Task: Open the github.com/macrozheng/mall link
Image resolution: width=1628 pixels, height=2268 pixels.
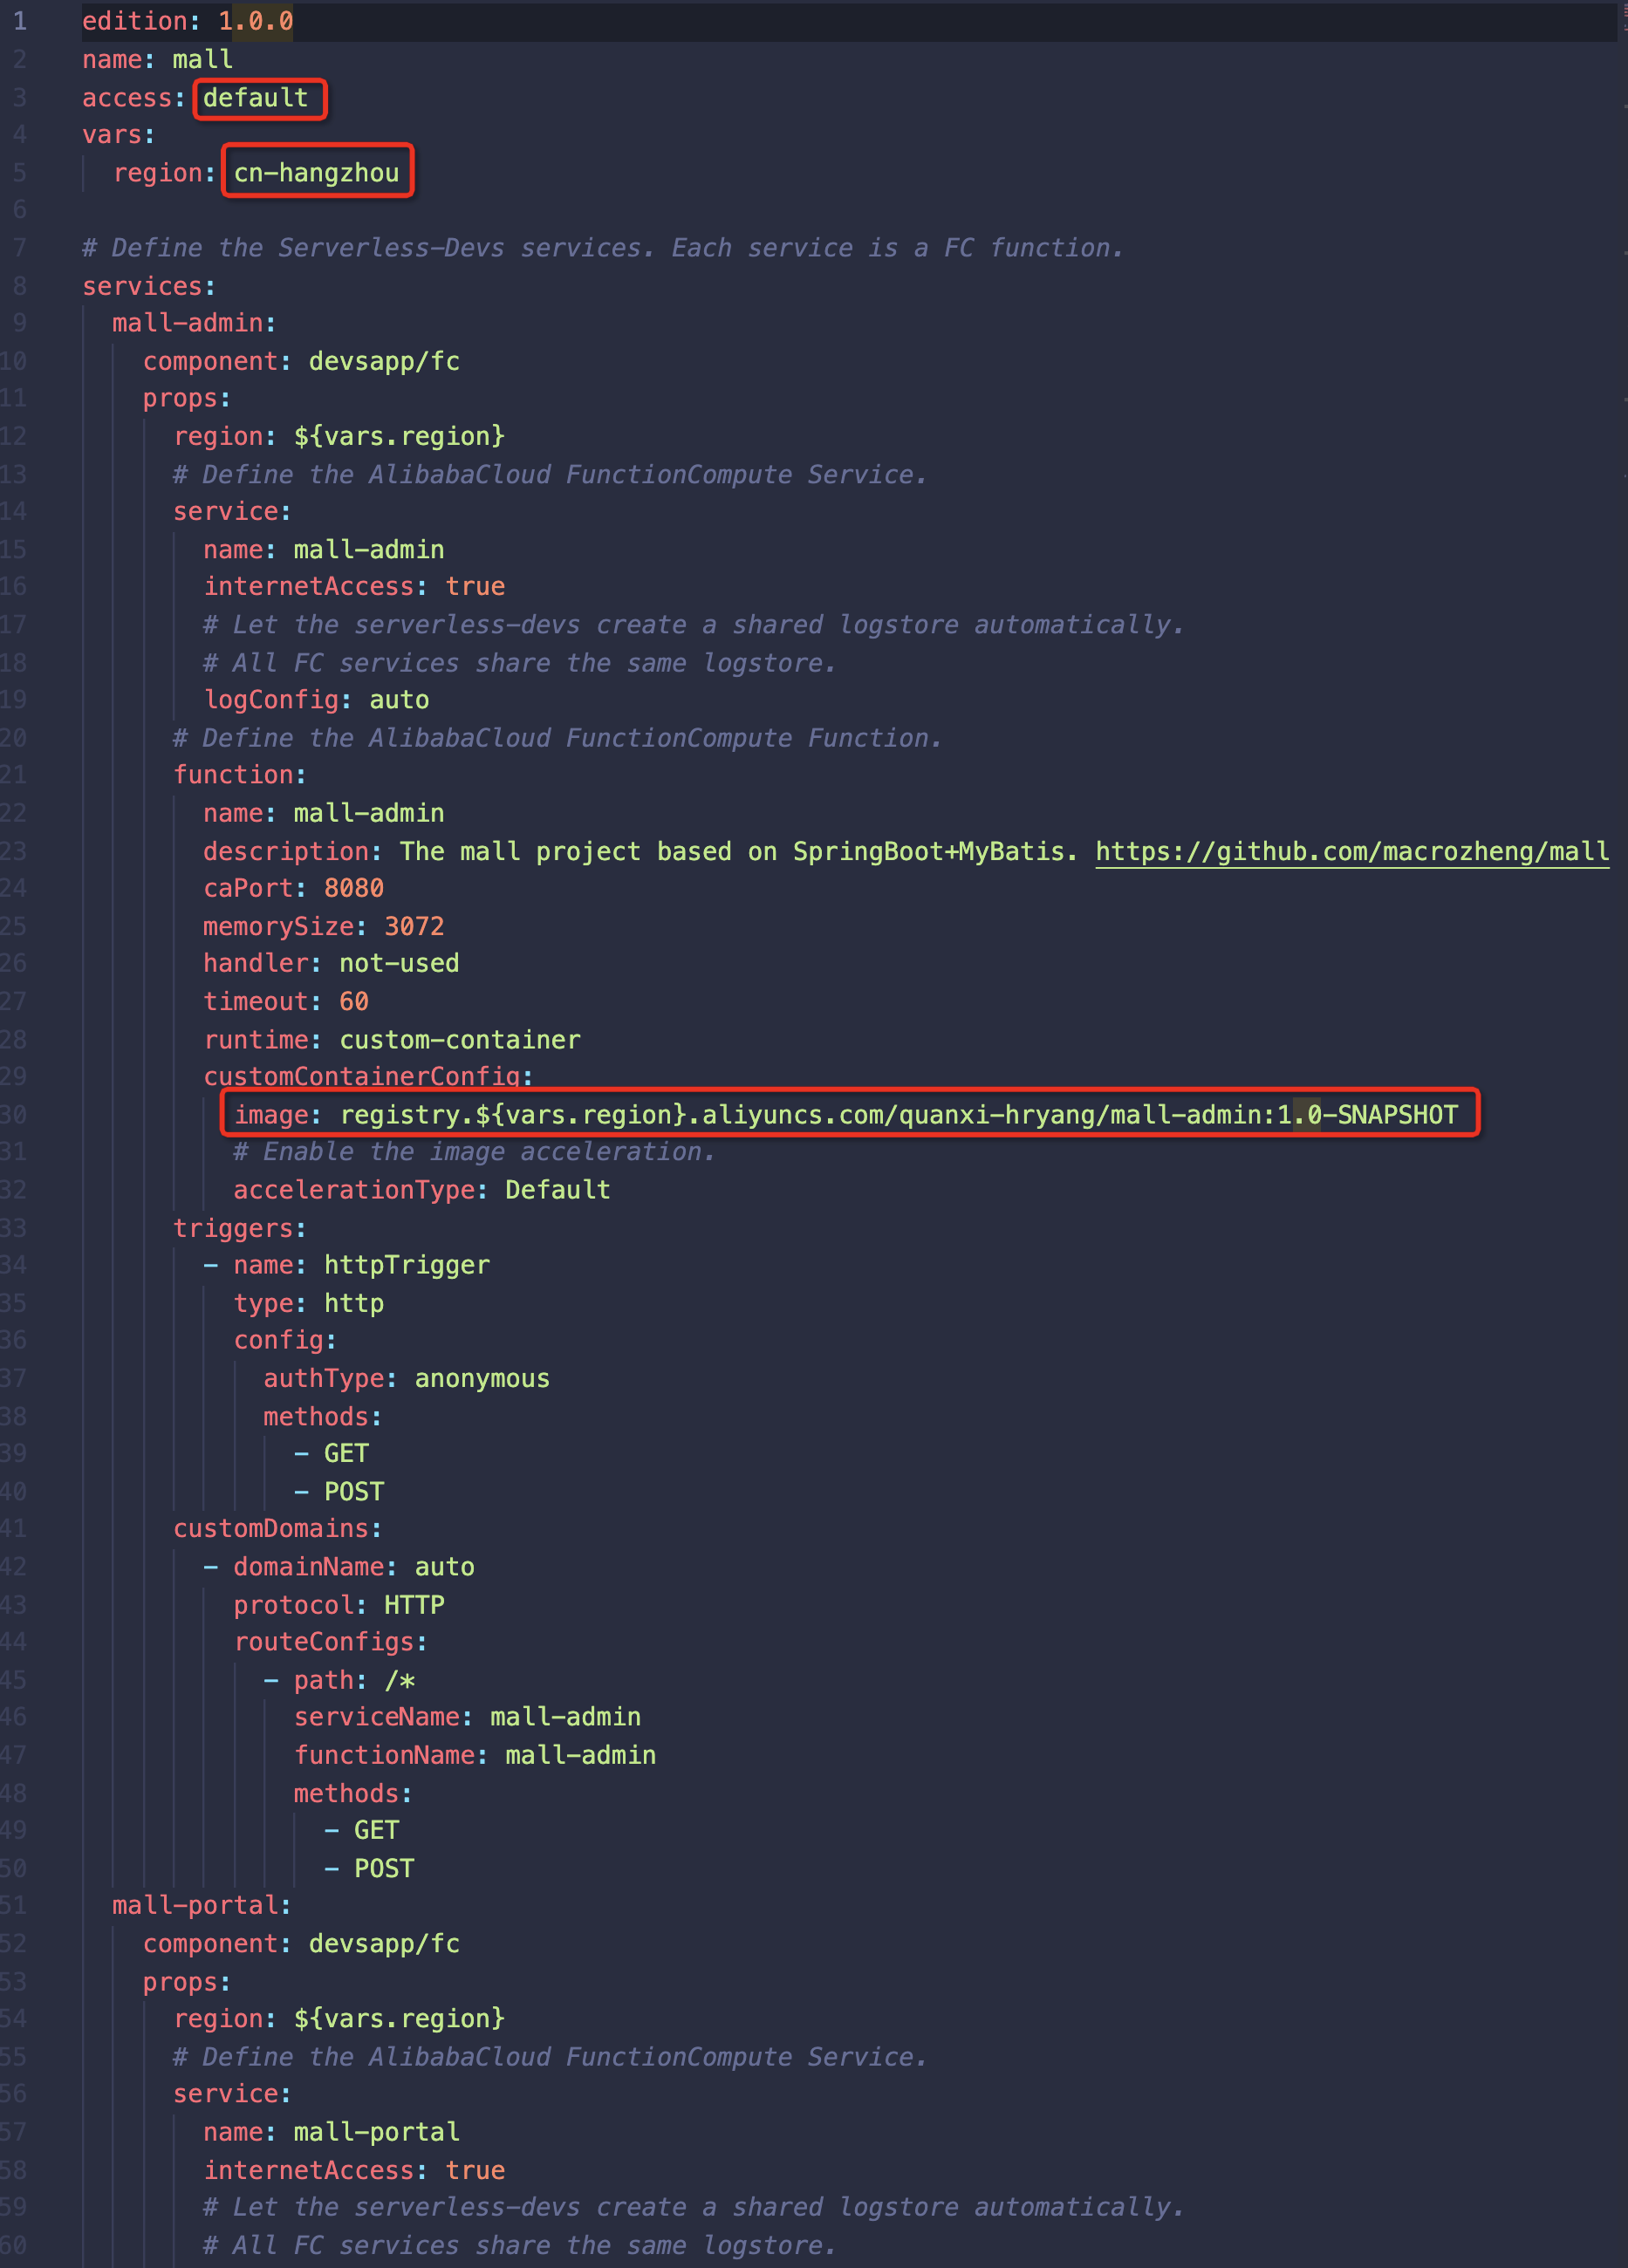Action: point(1352,851)
